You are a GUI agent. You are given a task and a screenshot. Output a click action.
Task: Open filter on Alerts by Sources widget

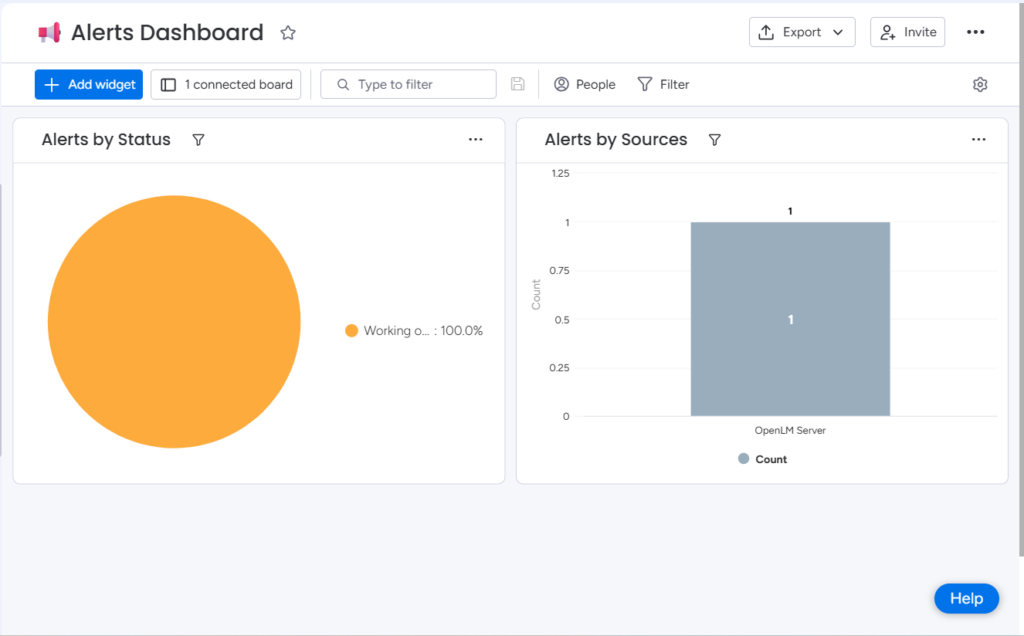click(x=714, y=140)
